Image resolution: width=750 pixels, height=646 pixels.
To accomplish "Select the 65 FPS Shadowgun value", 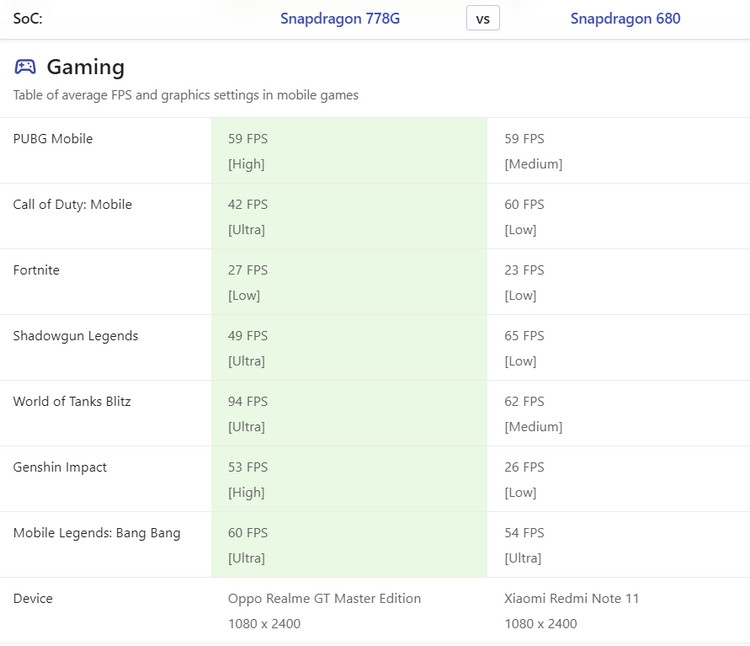I will pos(524,336).
